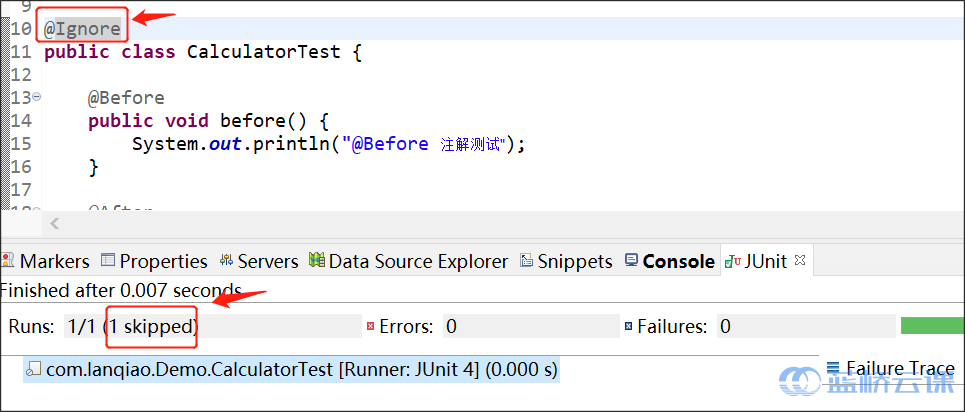Select the com.lanqiao.Demo.CalculatorTest result entry
965x412 pixels.
292,370
